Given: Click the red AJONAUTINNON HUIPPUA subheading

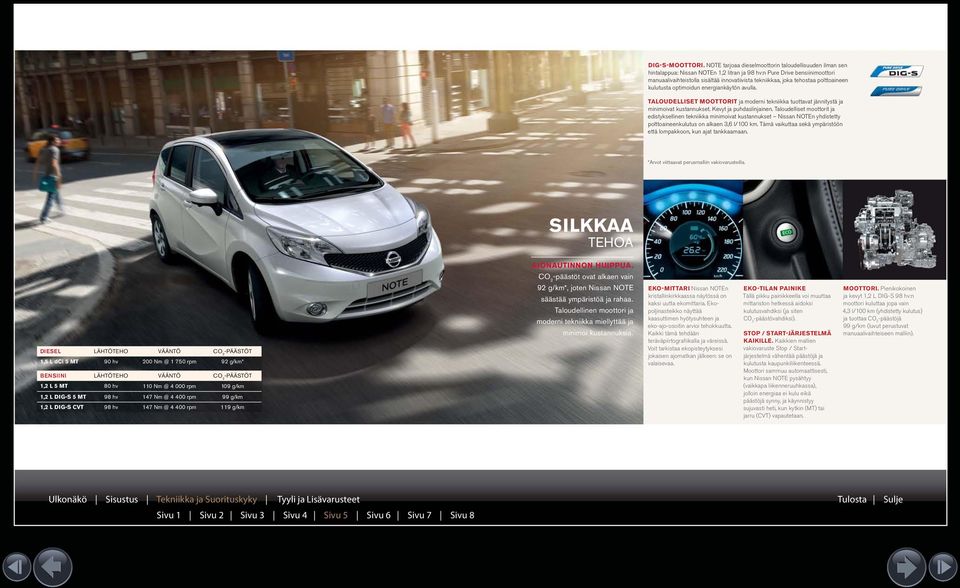Looking at the screenshot, I should pyautogui.click(x=582, y=265).
